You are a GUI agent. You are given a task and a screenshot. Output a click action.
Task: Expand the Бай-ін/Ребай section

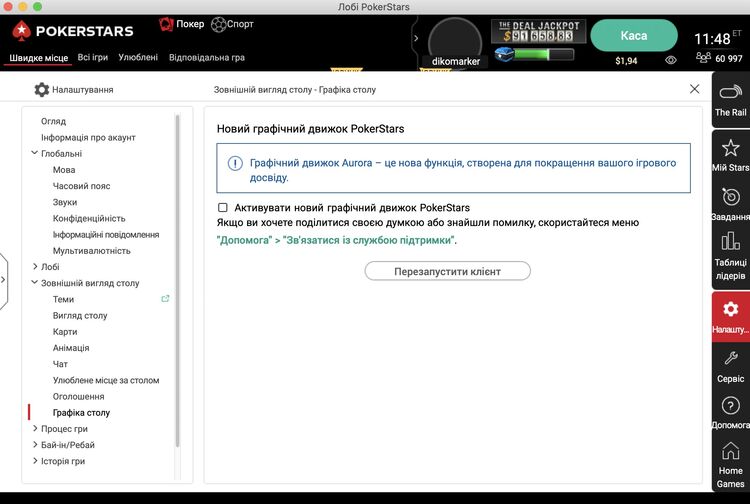34,445
